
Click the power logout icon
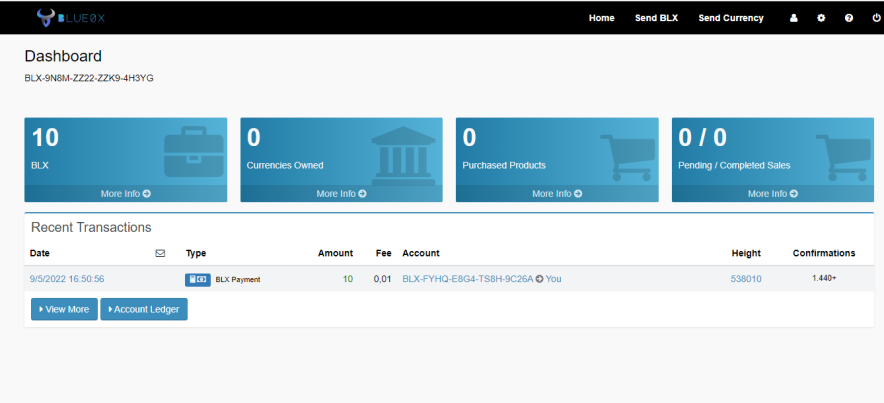tap(876, 18)
